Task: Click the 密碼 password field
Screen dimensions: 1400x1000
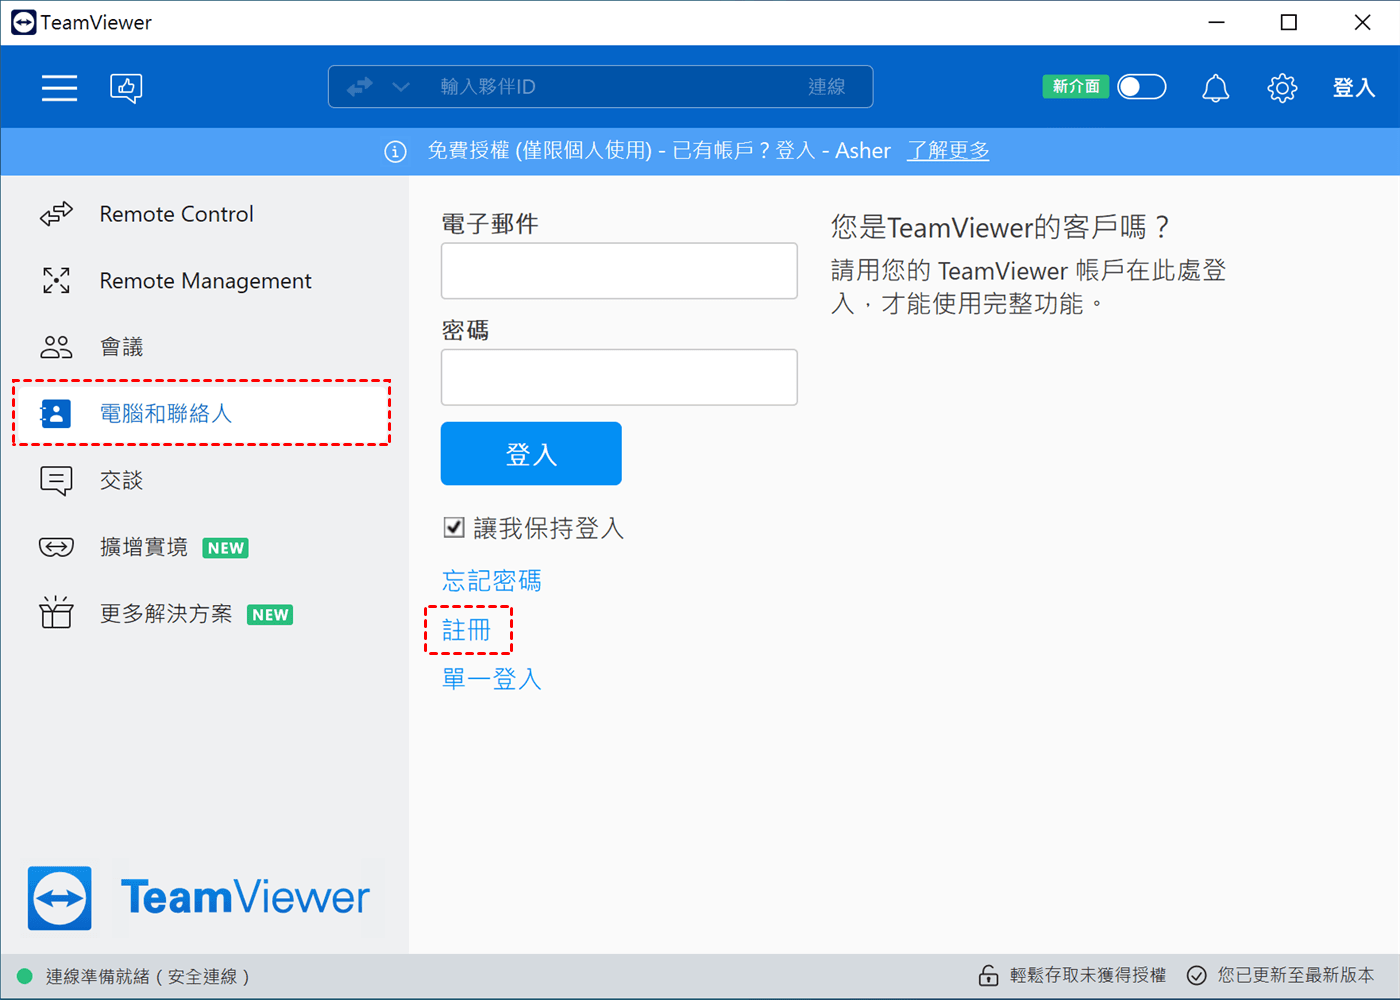Action: click(619, 377)
